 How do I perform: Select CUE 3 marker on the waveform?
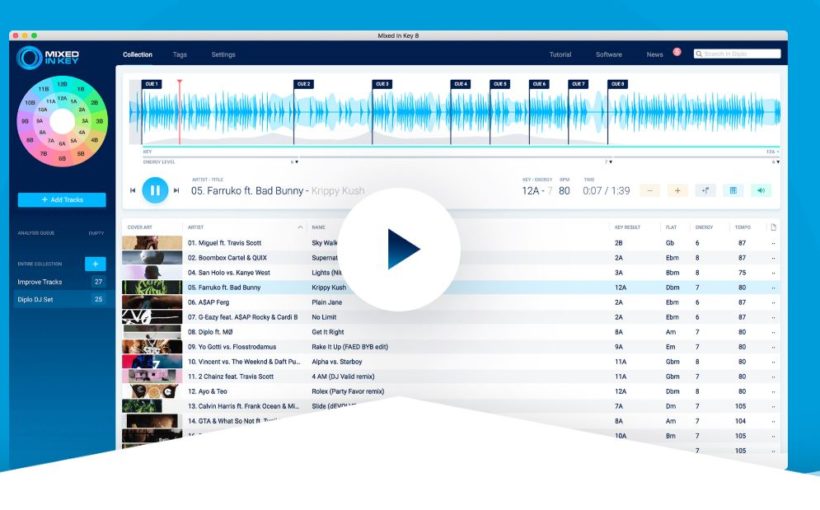[x=382, y=84]
